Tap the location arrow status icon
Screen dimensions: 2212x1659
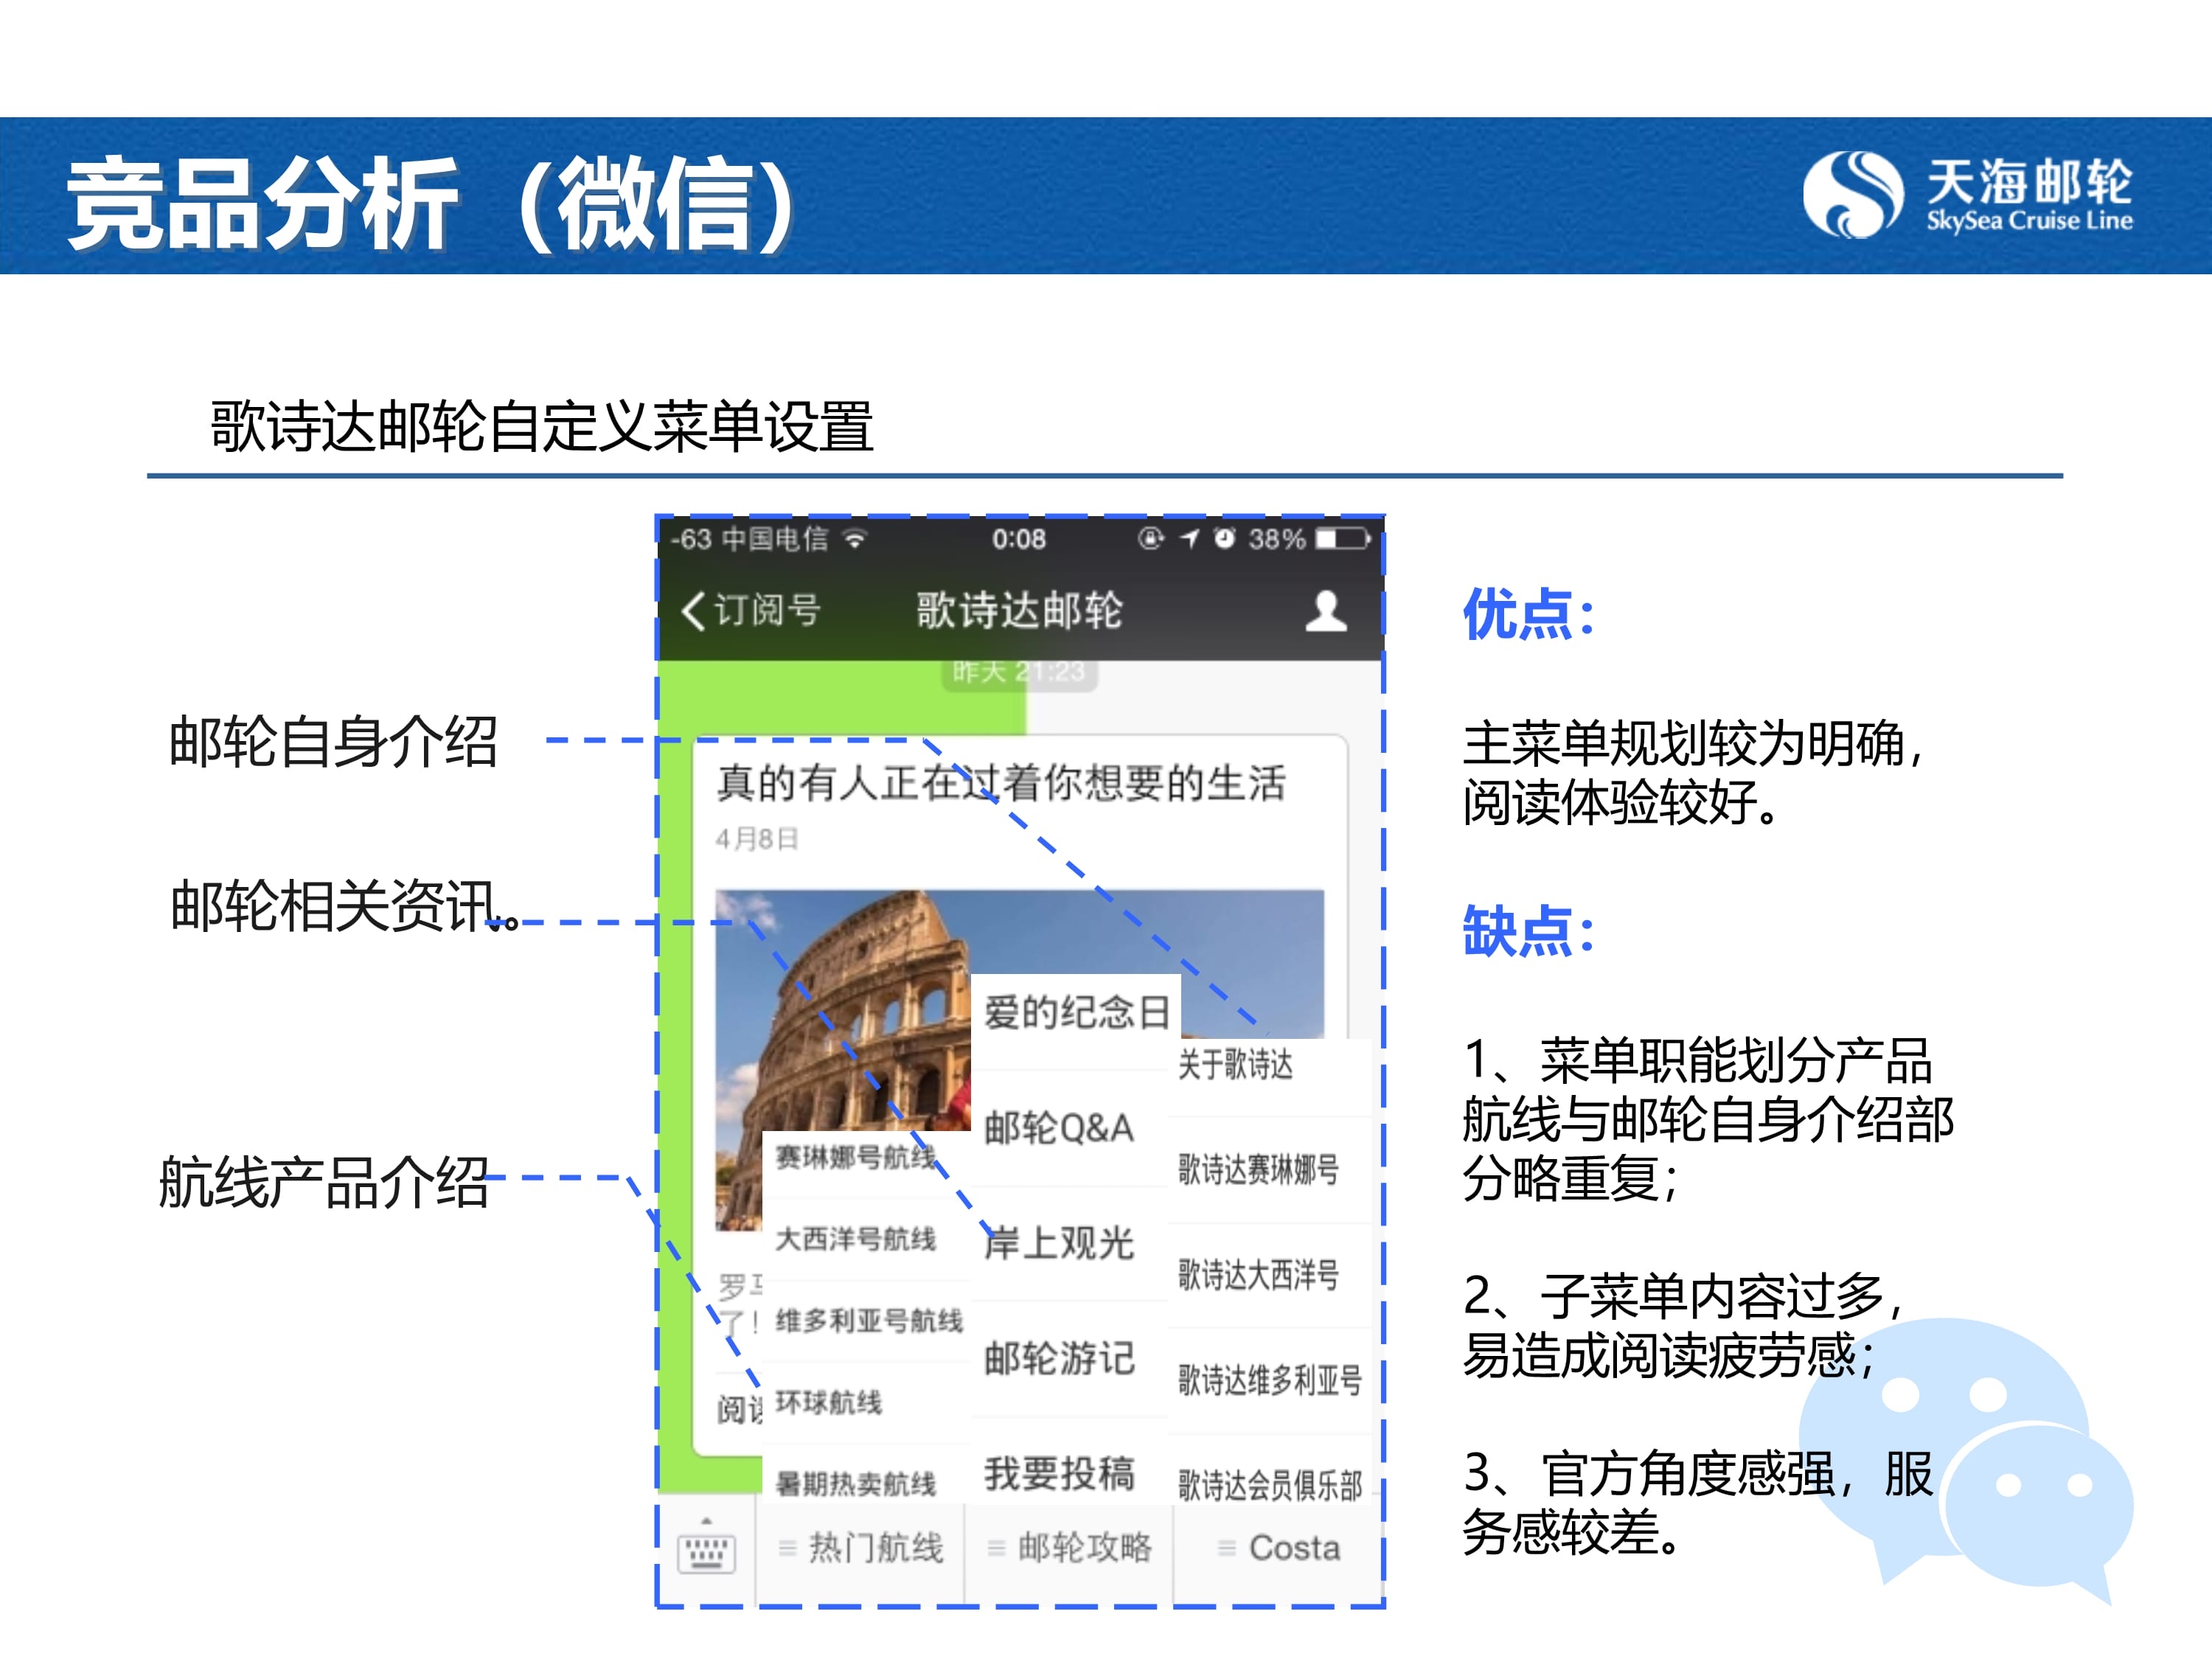(x=1189, y=539)
